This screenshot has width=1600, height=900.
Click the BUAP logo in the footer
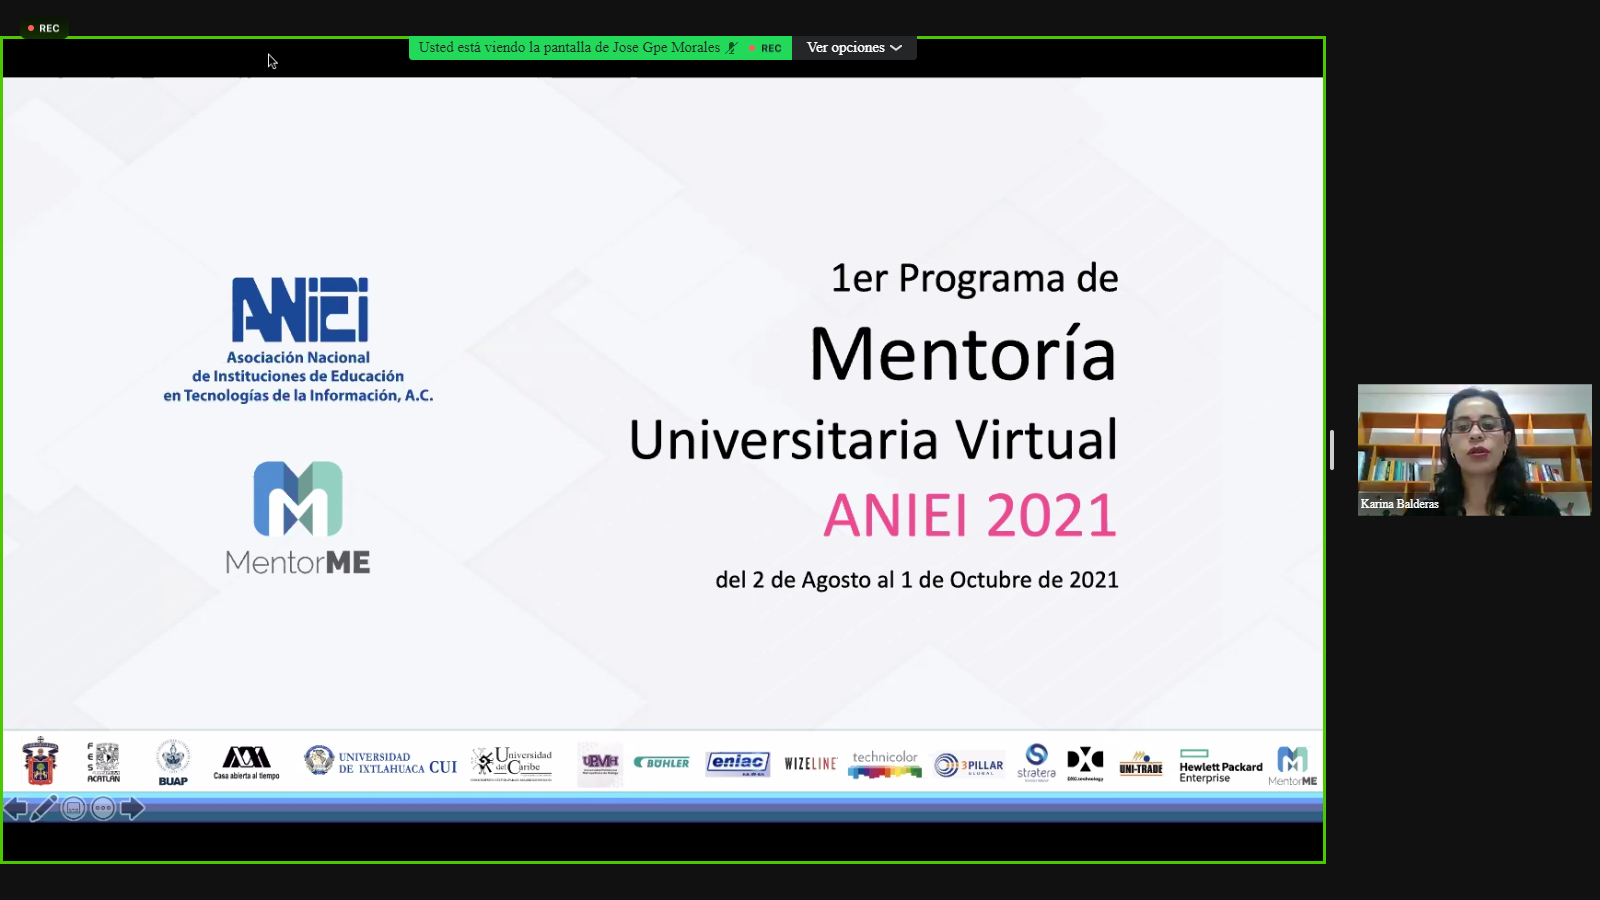pyautogui.click(x=173, y=763)
